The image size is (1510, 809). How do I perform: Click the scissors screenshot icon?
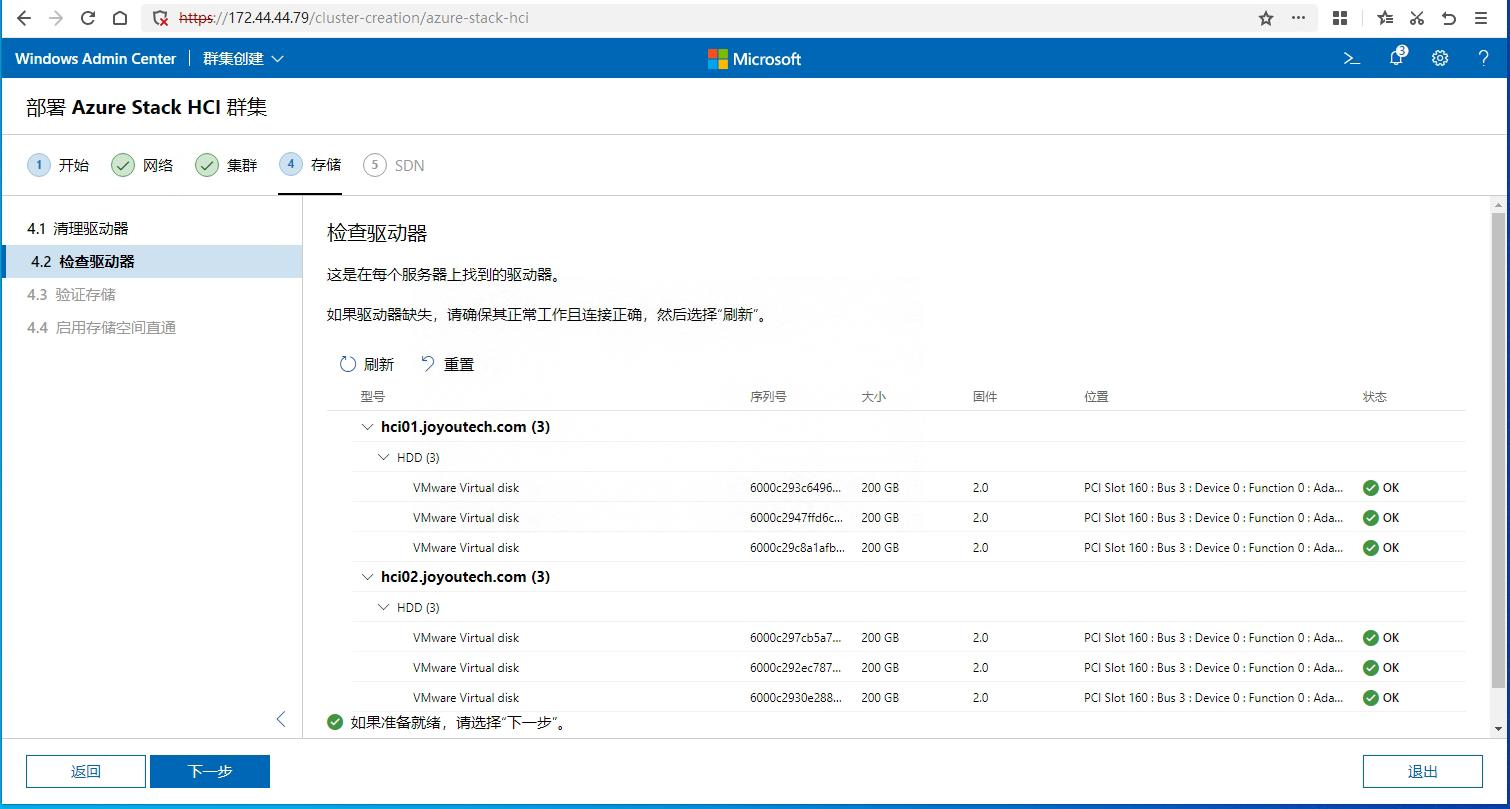(1417, 18)
